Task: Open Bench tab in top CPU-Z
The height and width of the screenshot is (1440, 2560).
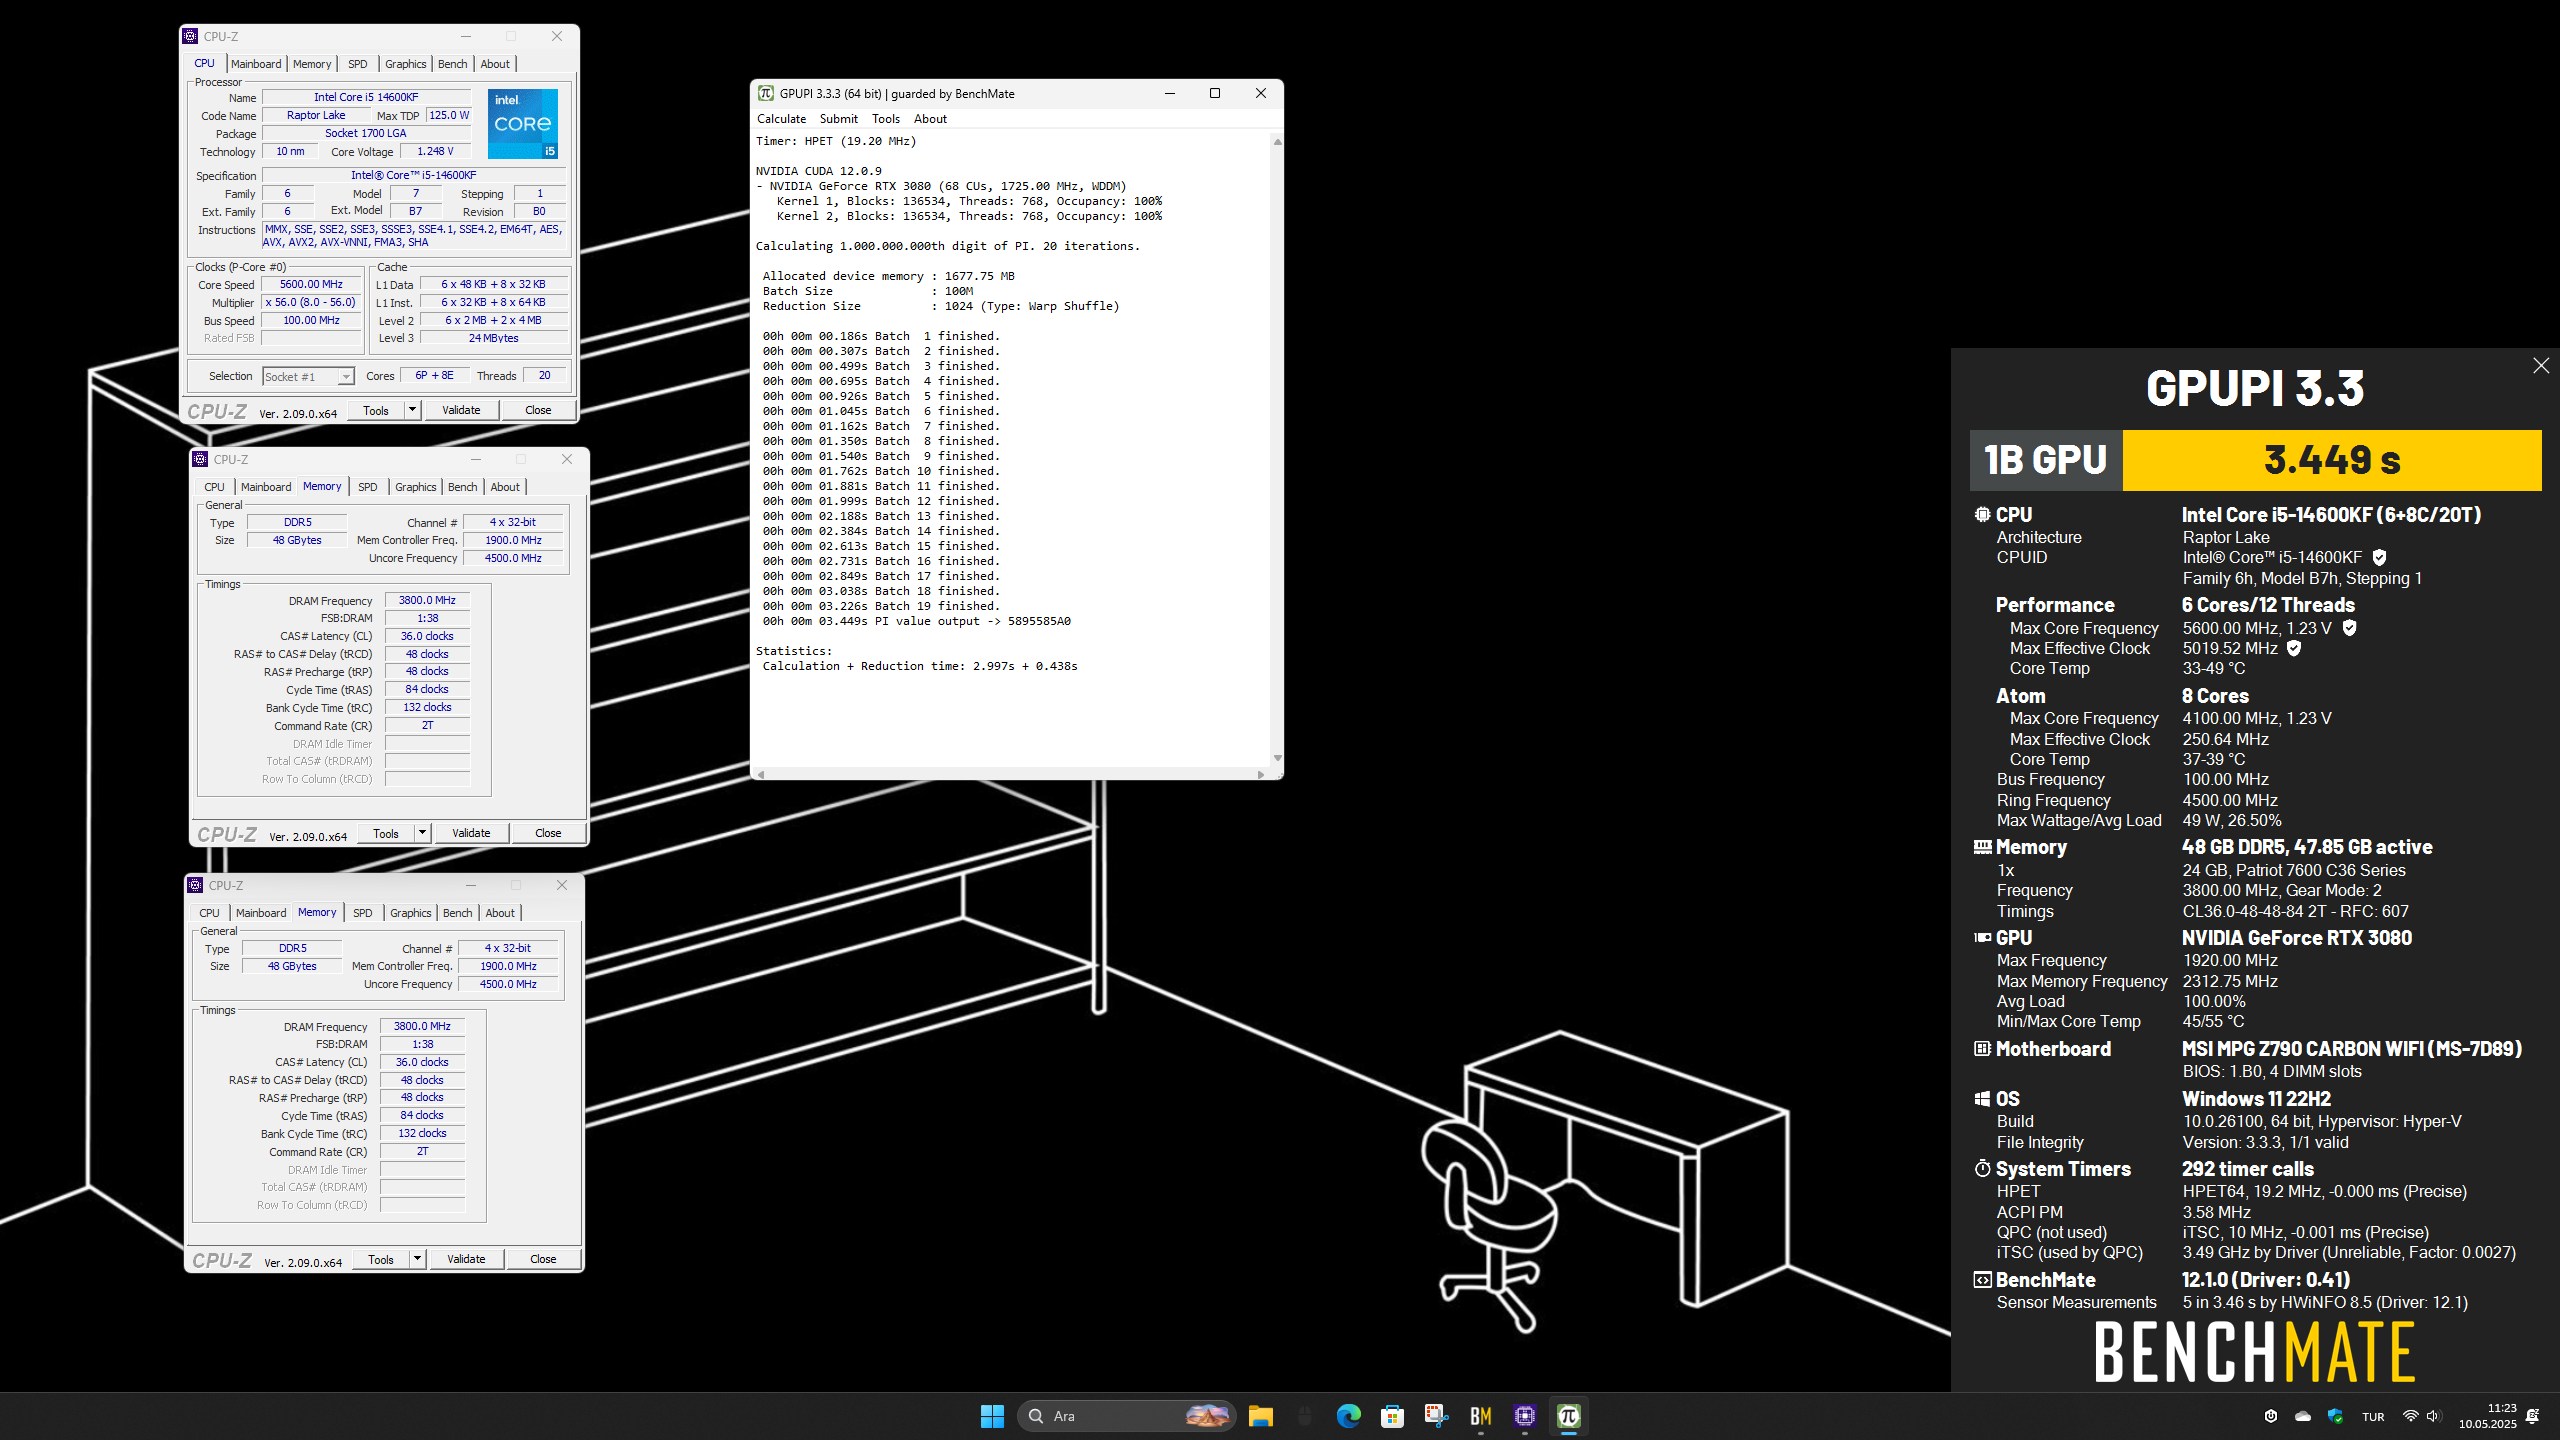Action: coord(452,64)
